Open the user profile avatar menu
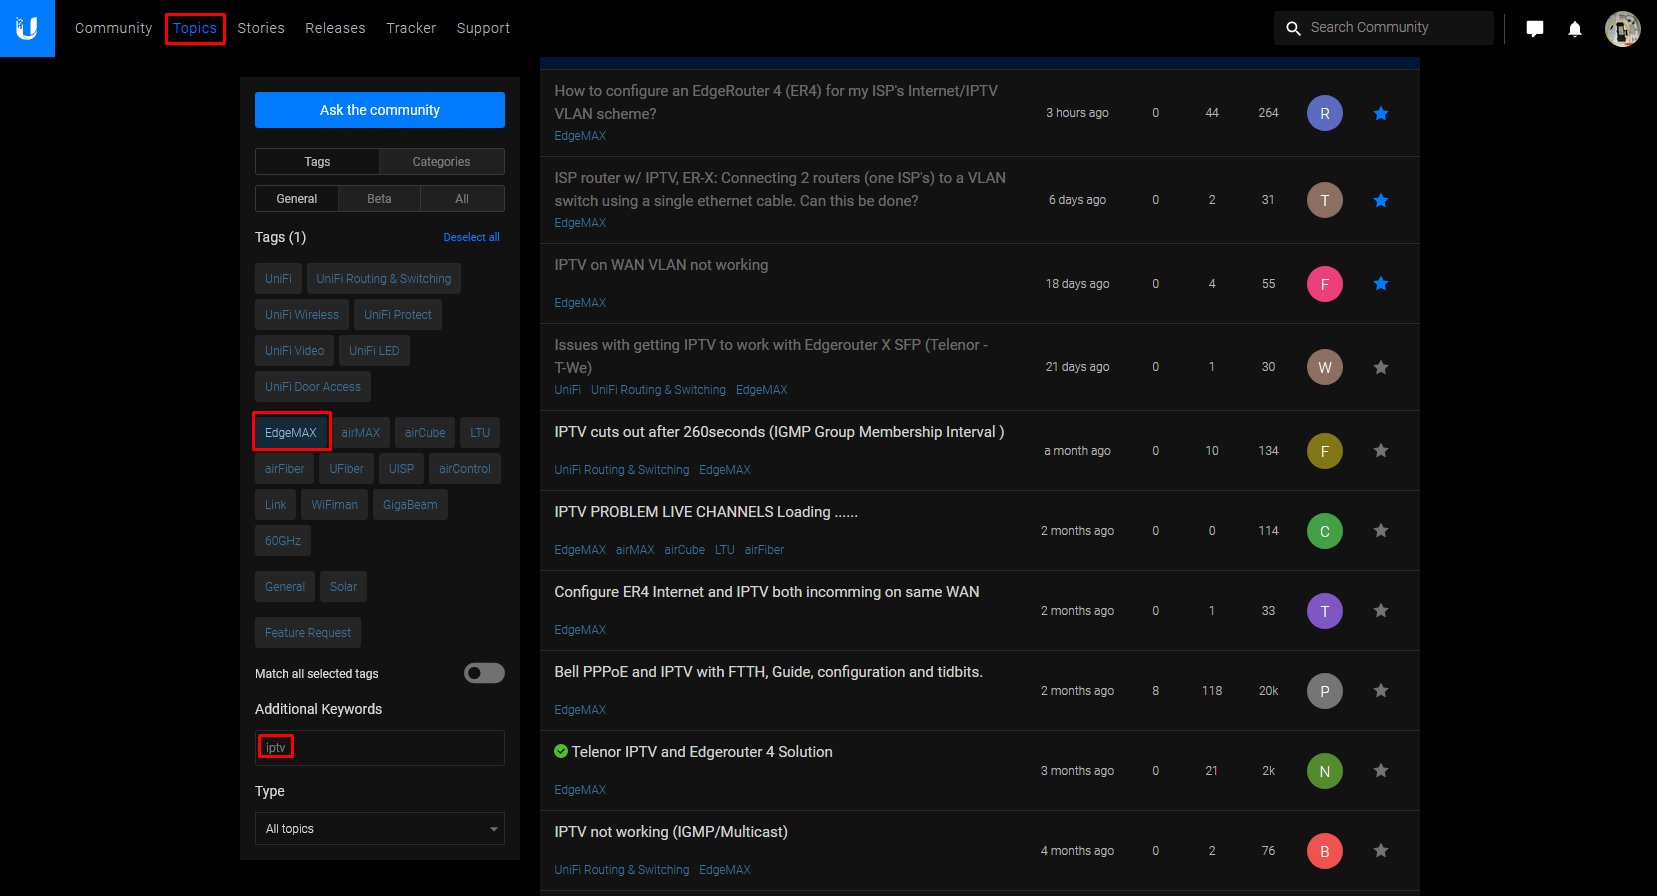Image resolution: width=1657 pixels, height=896 pixels. click(x=1622, y=29)
